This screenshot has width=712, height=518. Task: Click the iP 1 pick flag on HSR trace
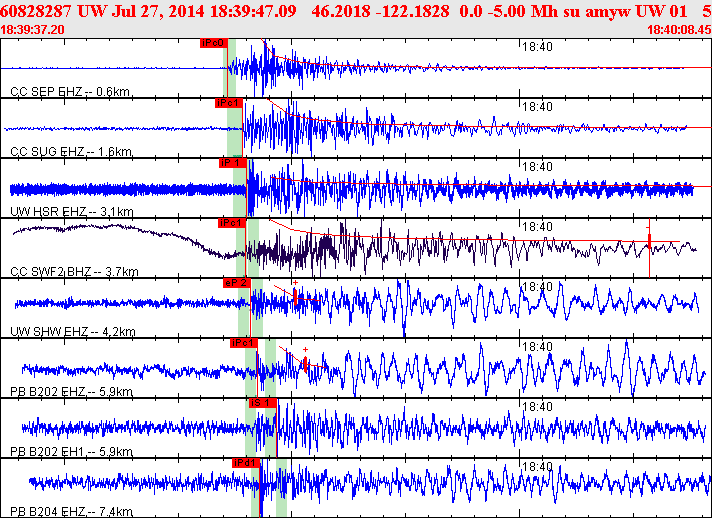231,162
